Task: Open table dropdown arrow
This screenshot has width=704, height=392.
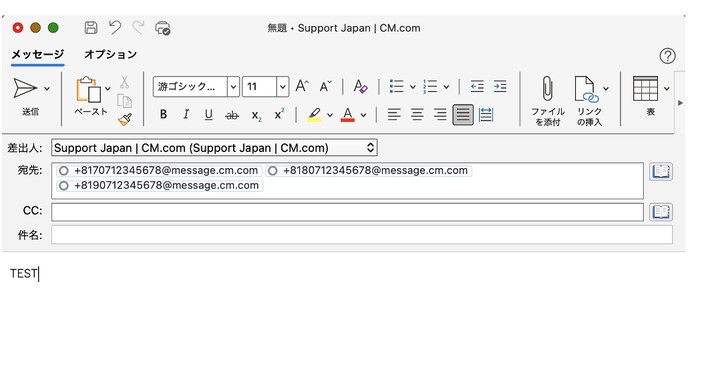Action: (667, 89)
